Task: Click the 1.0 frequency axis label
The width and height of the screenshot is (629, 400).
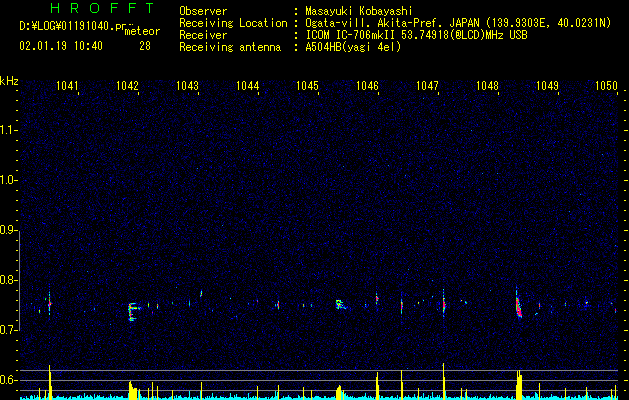Action: coord(9,180)
